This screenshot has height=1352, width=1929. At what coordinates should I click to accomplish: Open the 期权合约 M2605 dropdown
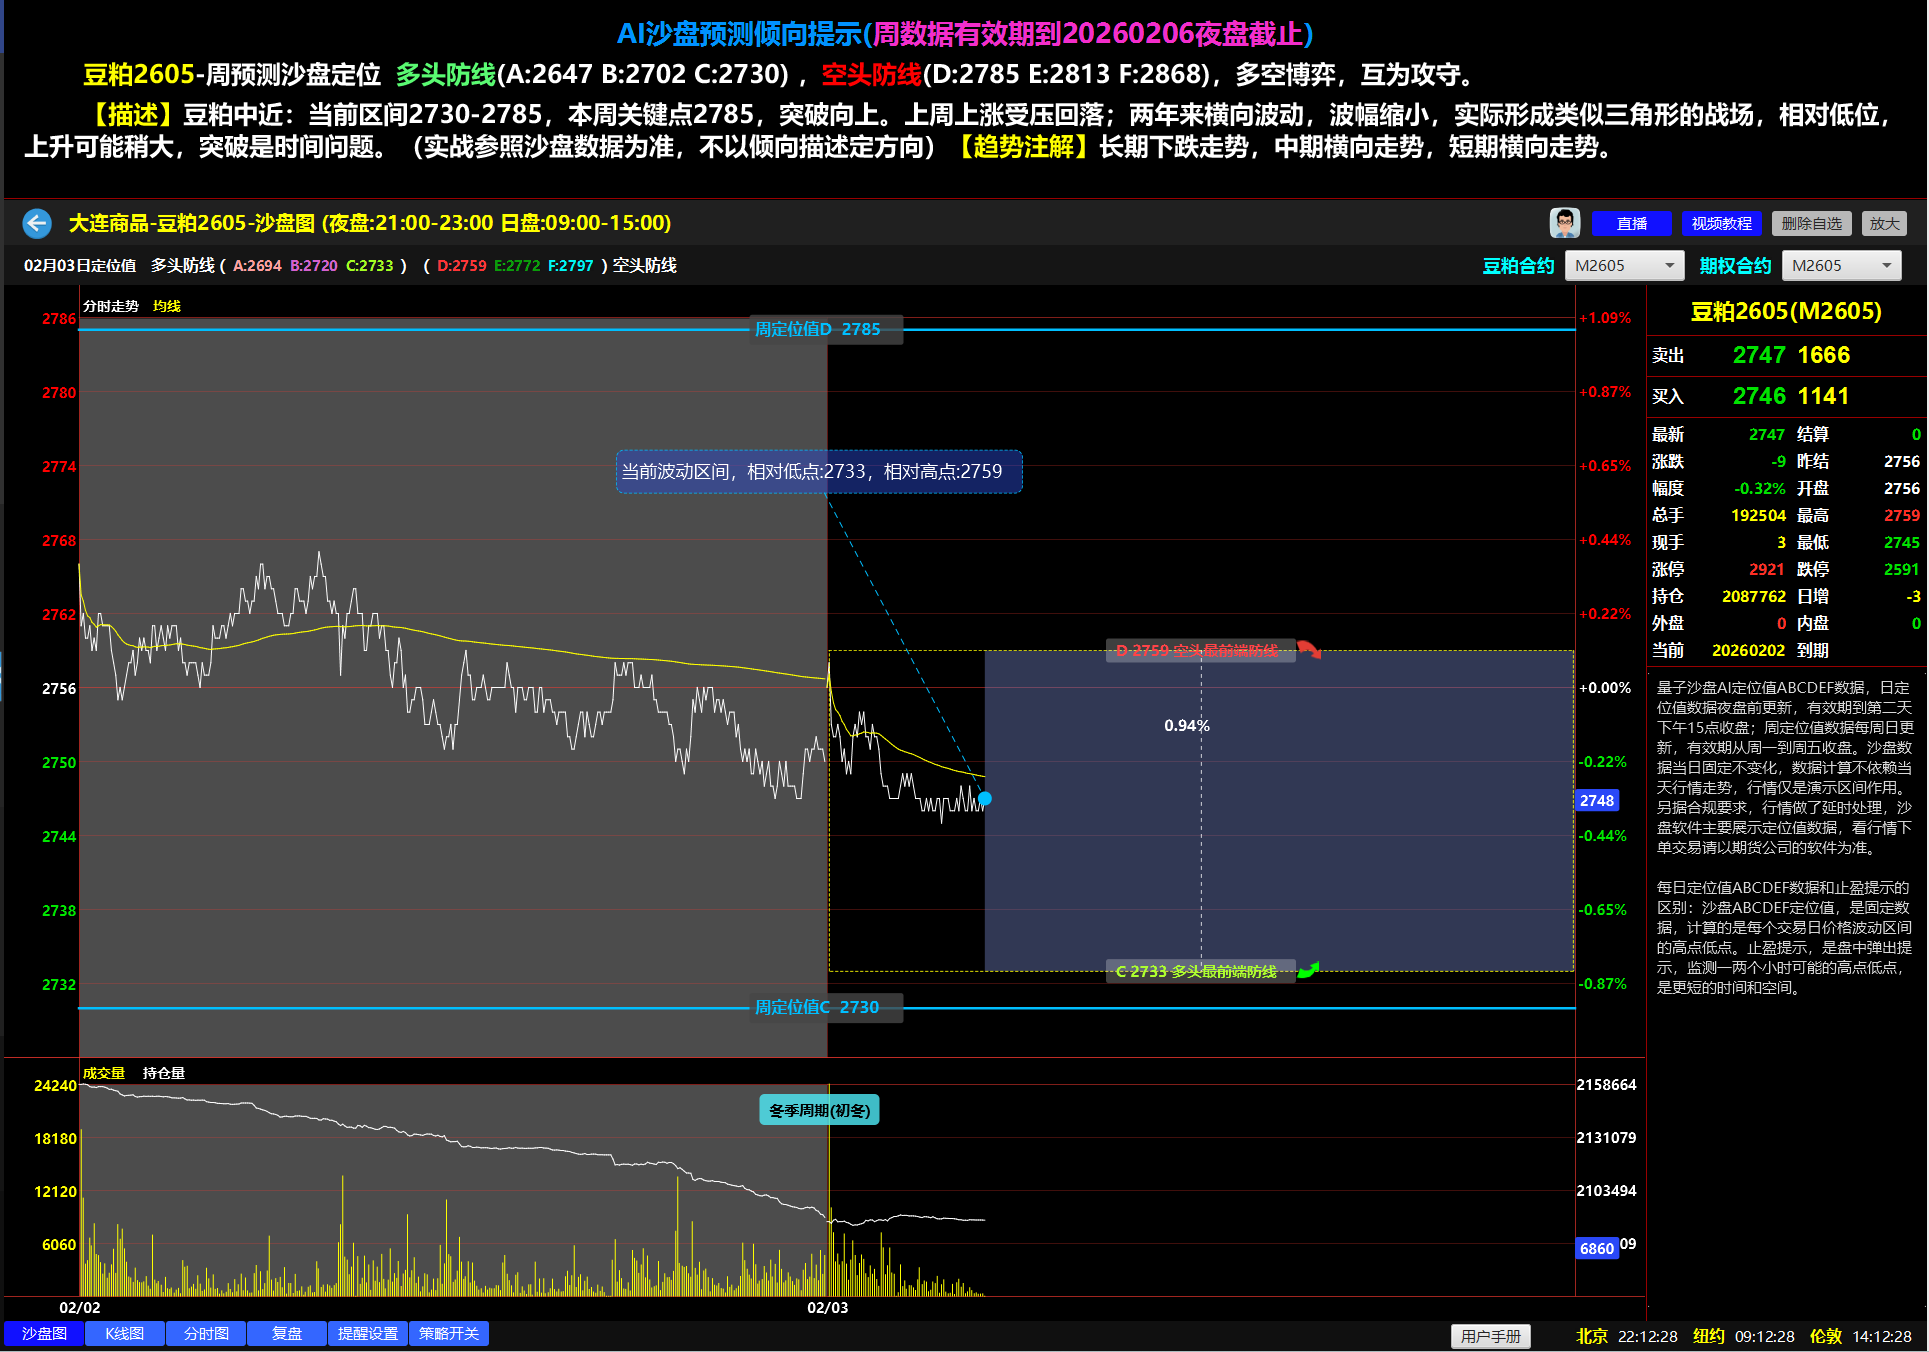pos(1841,265)
